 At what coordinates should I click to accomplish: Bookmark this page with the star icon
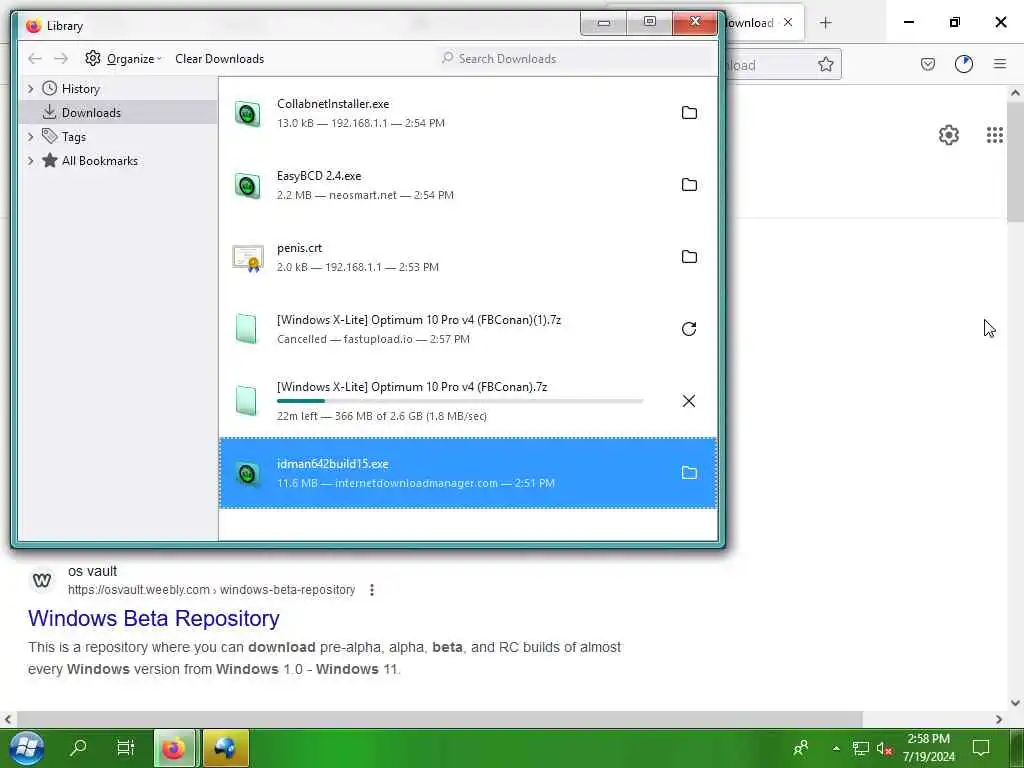825,64
